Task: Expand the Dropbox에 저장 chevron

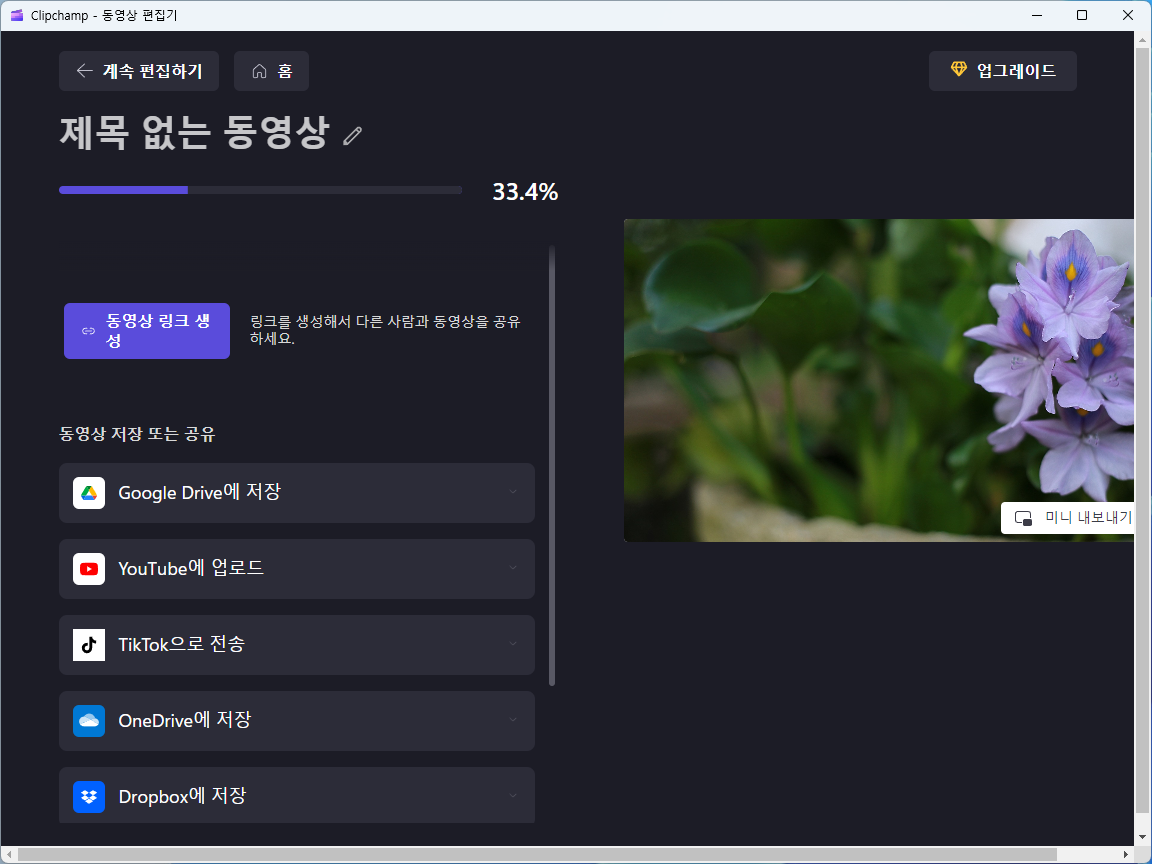Action: [x=513, y=795]
